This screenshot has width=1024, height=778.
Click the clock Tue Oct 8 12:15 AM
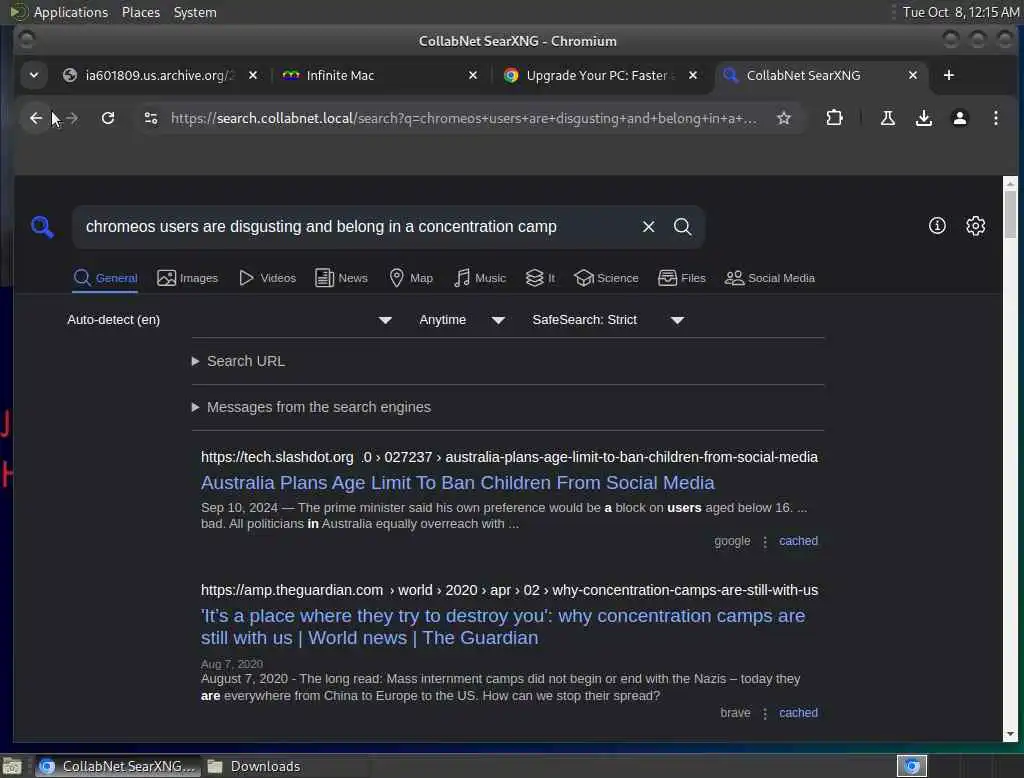click(x=961, y=12)
